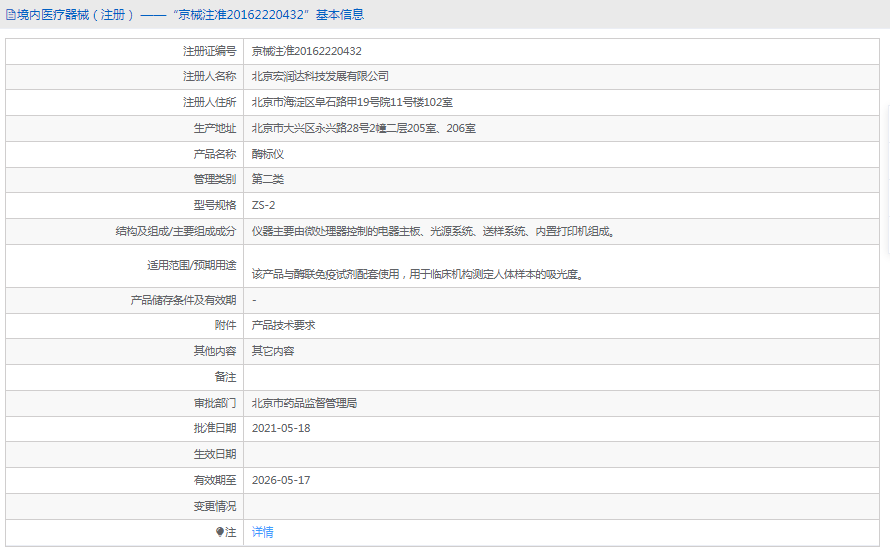
Task: Click the 结构及组成/主要组成成分 label
Action: 176,232
